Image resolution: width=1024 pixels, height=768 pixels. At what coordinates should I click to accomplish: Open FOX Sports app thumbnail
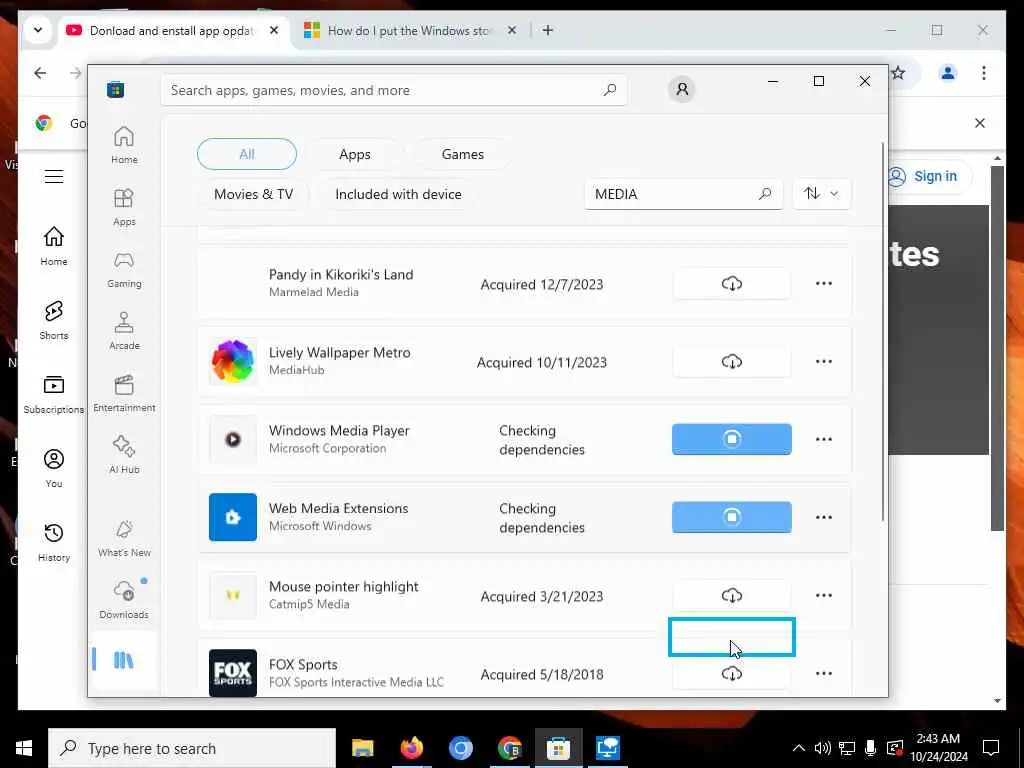[x=232, y=673]
